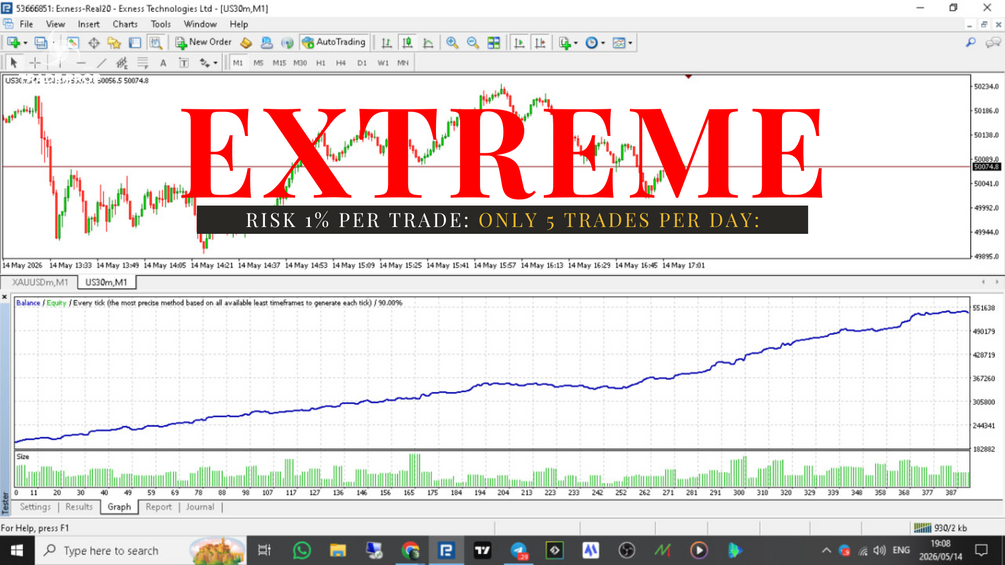Open TradingView from the taskbar
1005x565 pixels.
[482, 551]
